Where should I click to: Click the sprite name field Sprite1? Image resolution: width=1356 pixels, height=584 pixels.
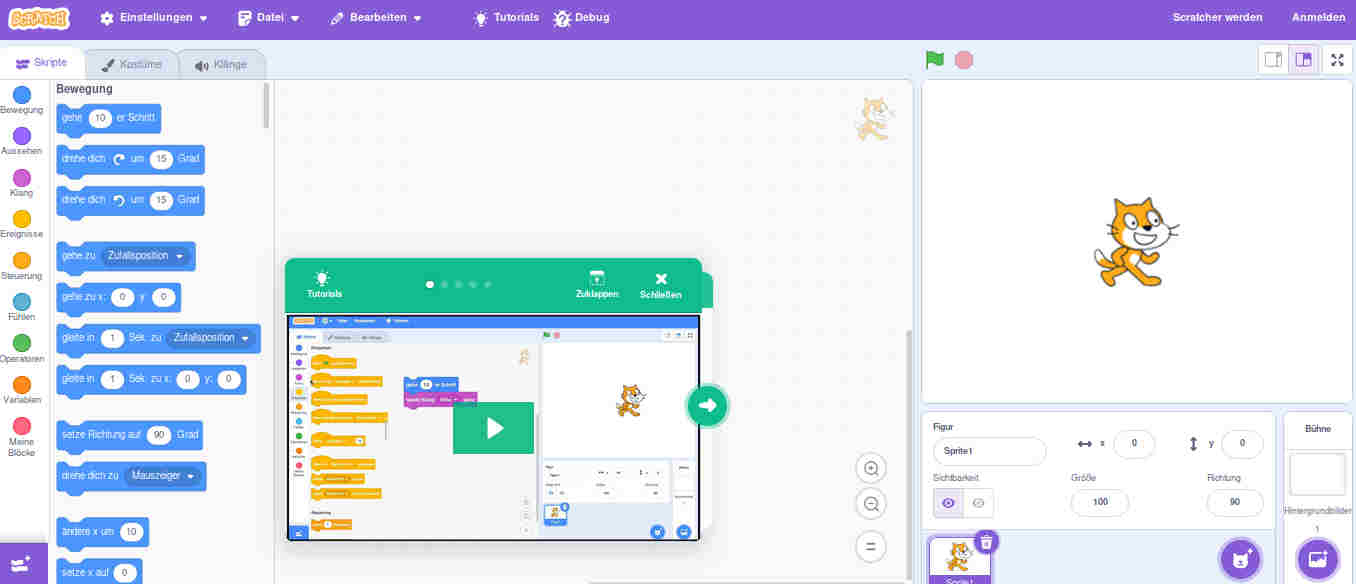point(989,451)
